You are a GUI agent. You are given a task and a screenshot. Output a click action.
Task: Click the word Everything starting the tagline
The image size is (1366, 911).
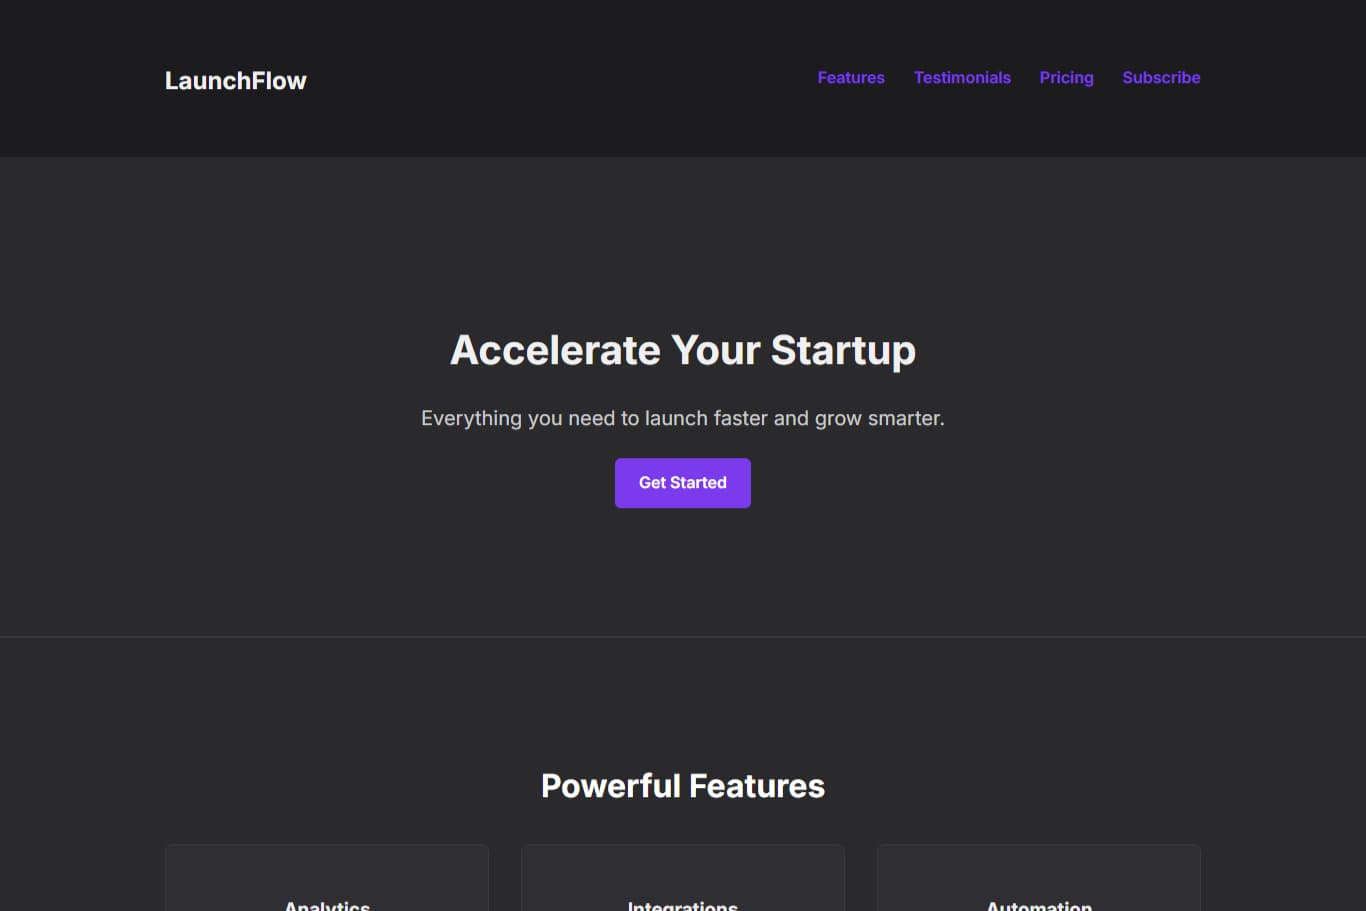point(471,418)
